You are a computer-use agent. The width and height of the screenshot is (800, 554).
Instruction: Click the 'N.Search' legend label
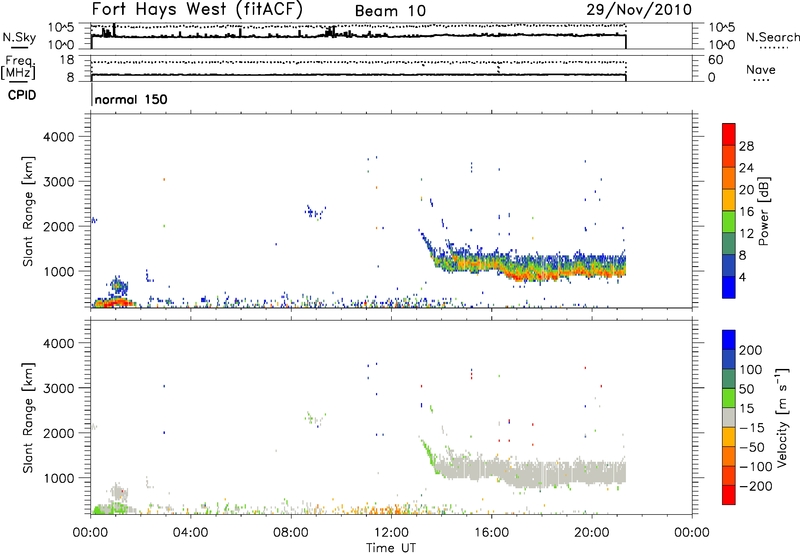coord(772,37)
